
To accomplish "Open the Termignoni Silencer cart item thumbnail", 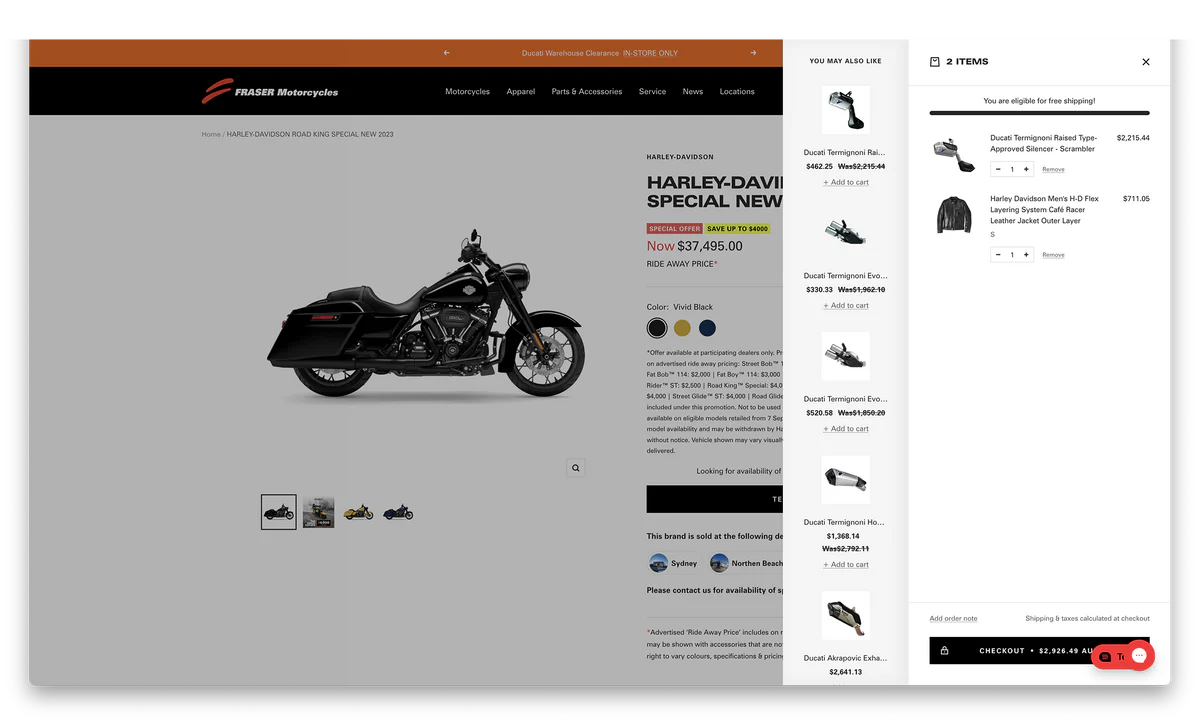I will (953, 155).
